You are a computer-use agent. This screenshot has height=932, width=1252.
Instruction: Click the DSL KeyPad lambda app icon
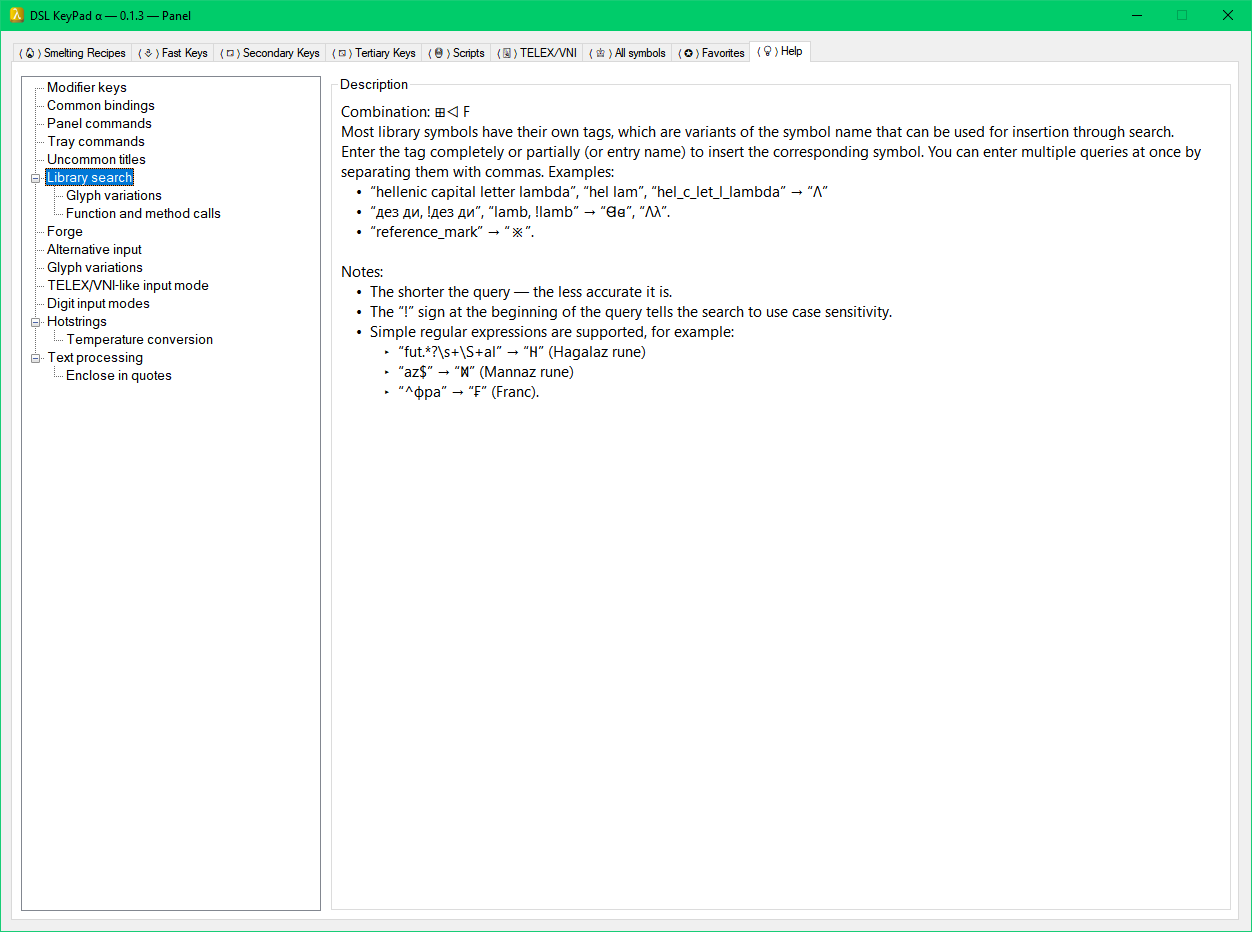pos(16,15)
